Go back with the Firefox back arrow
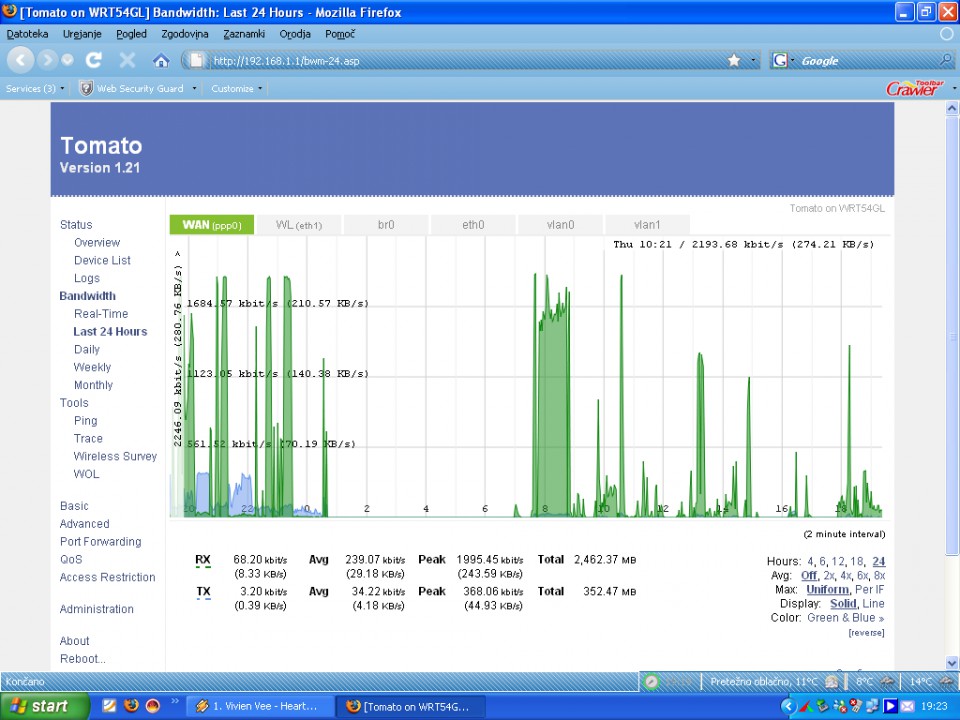960x720 pixels. tap(20, 60)
